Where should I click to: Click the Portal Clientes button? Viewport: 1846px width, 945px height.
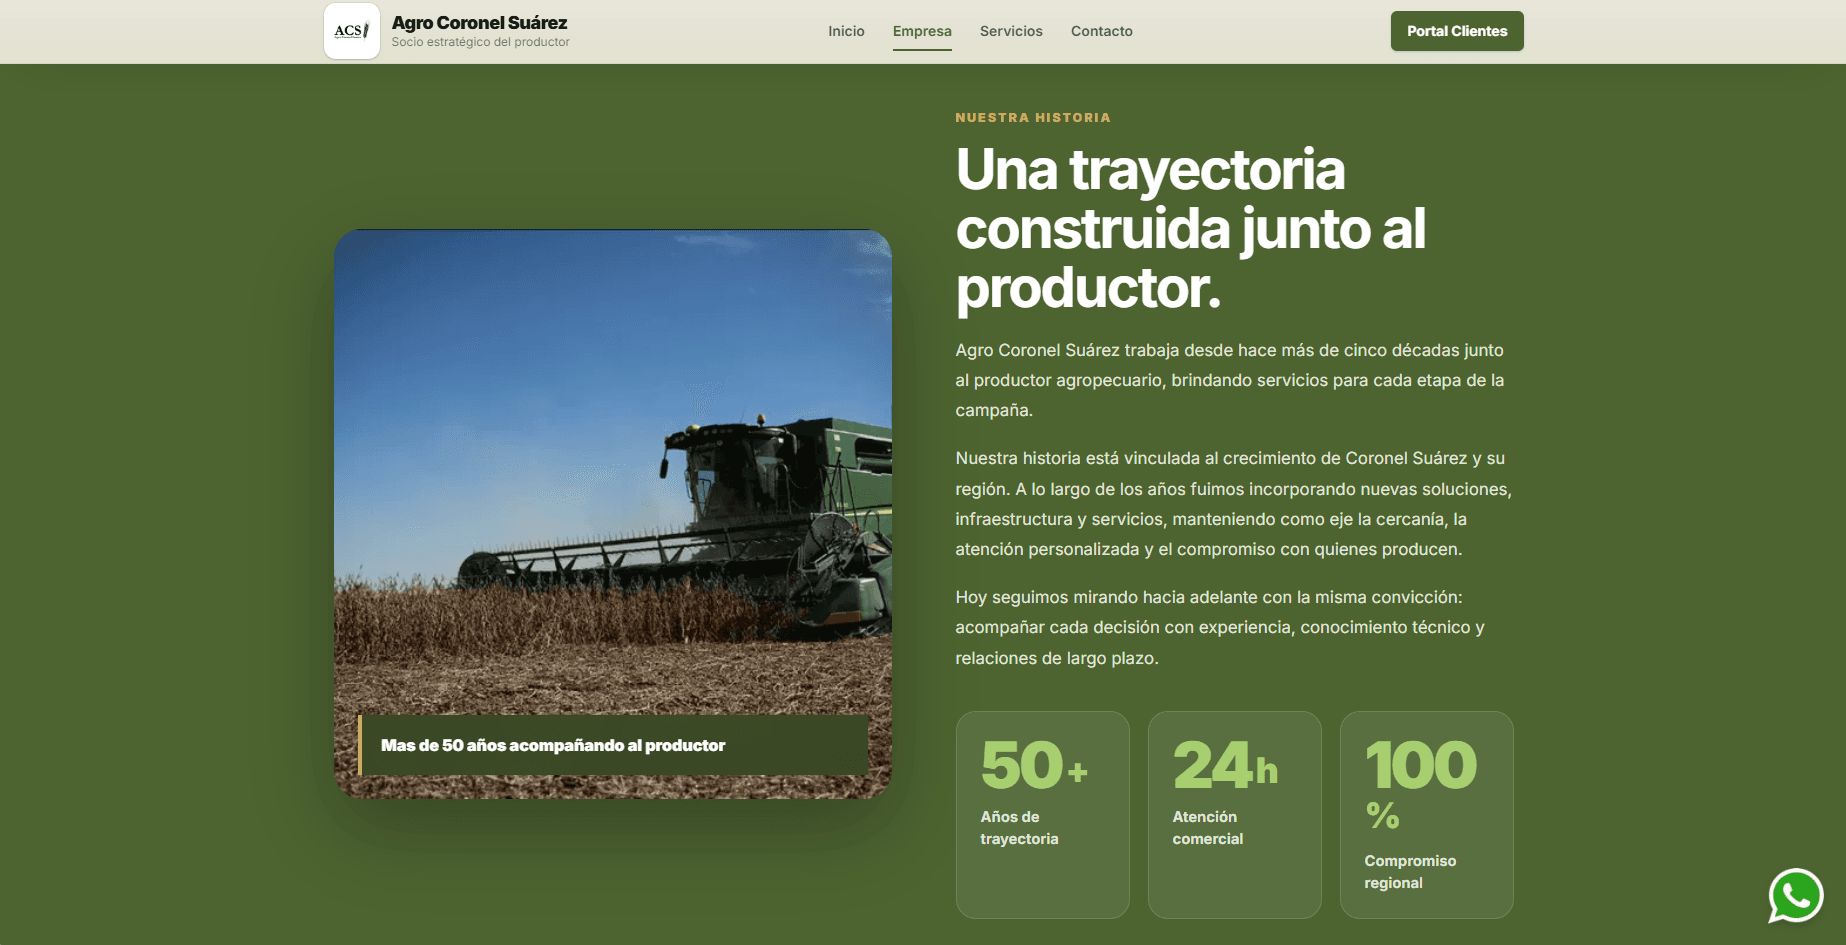coord(1457,31)
